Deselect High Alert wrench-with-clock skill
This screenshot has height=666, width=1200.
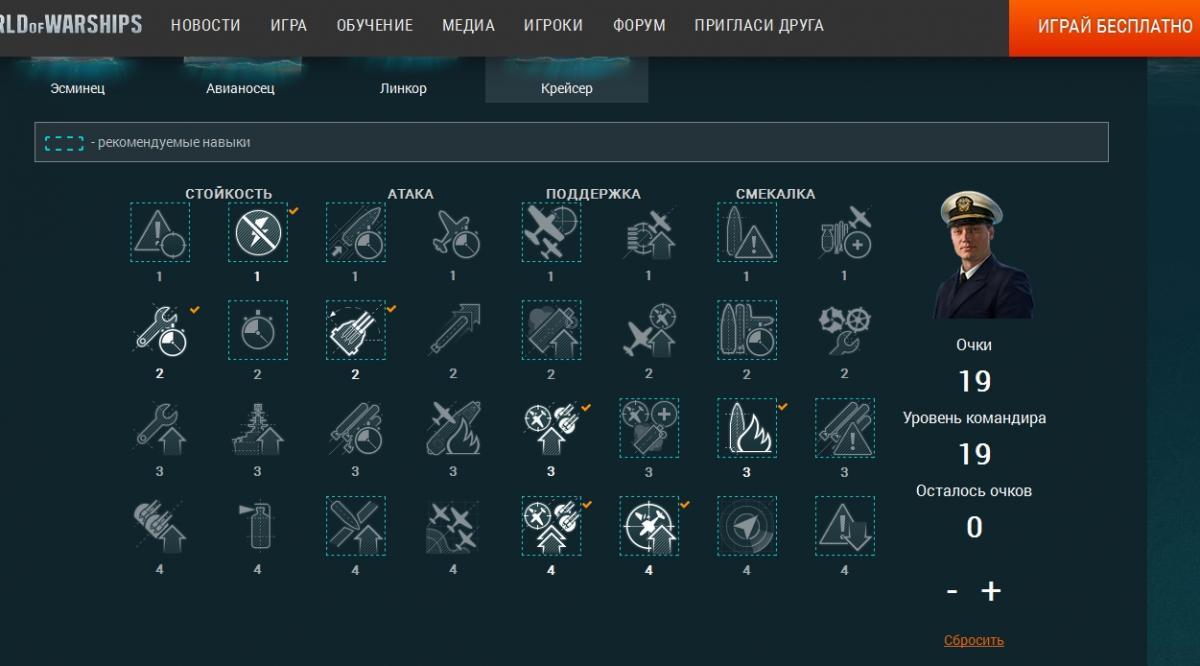[160, 331]
